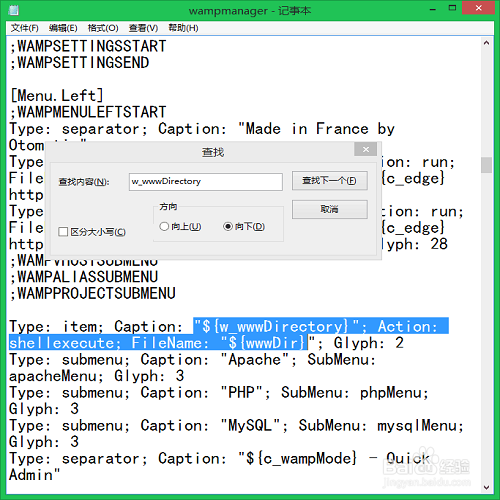The height and width of the screenshot is (500, 500).
Task: Enable the 区分大小写(C) checkbox
Action: pyautogui.click(x=63, y=232)
